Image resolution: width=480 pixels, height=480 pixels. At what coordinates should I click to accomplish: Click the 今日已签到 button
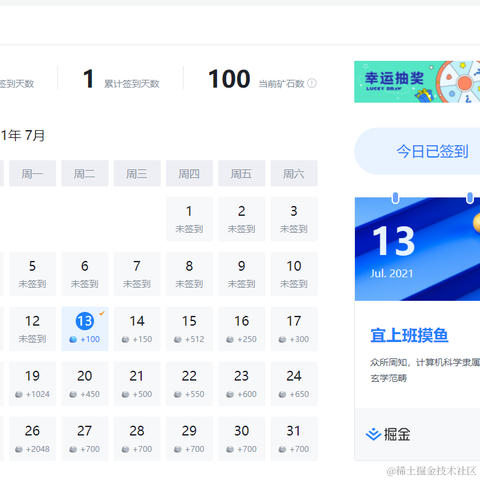417,151
